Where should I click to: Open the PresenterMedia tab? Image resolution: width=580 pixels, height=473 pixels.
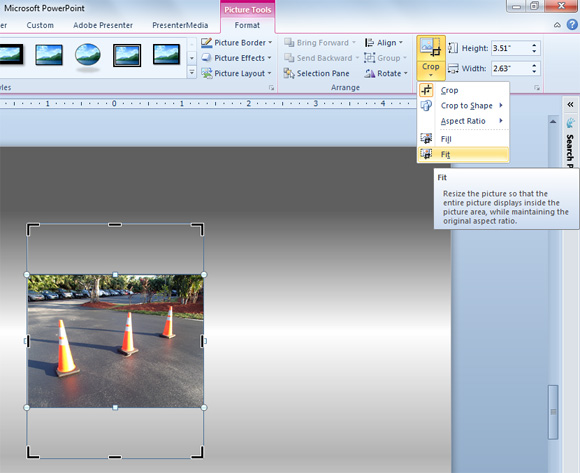[x=180, y=25]
